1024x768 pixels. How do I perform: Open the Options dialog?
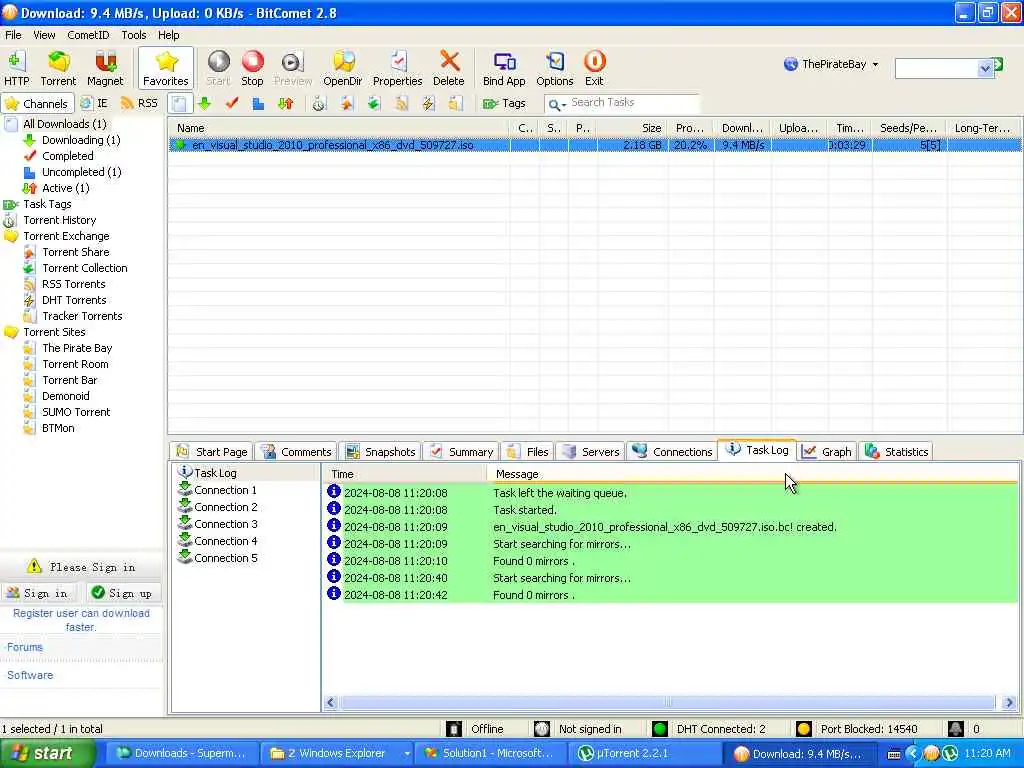554,68
